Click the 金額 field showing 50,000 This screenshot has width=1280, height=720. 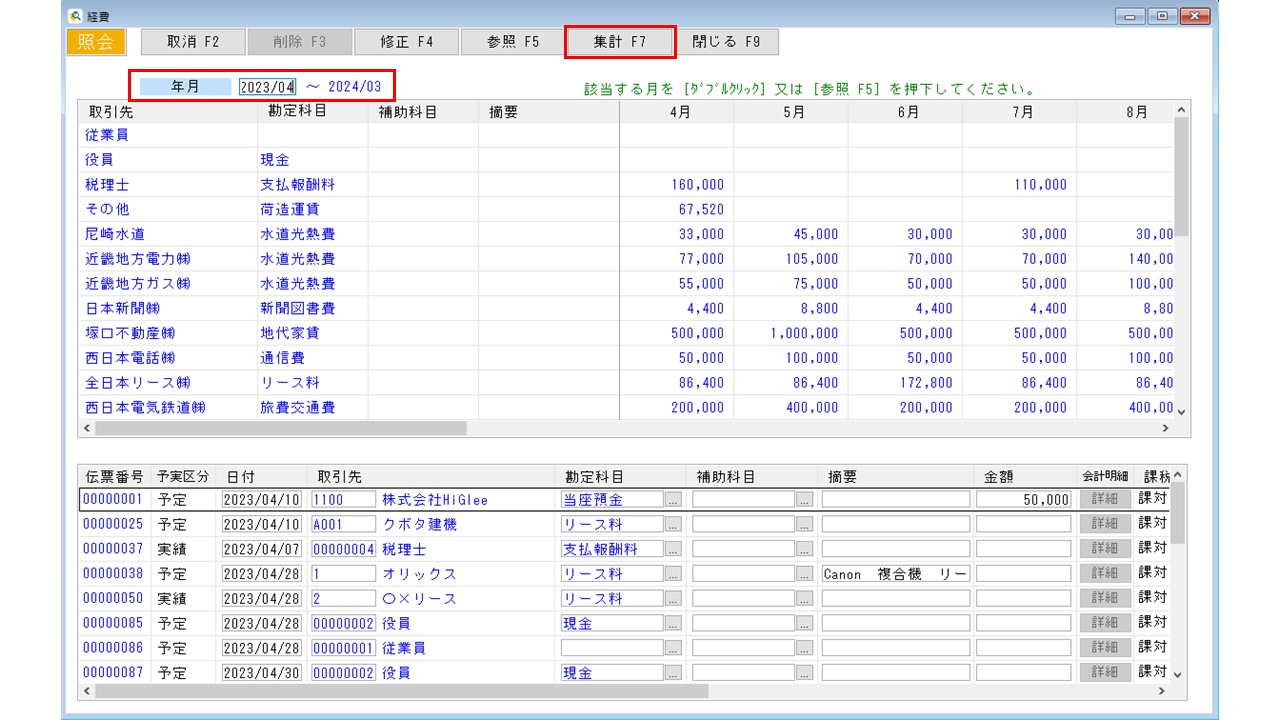1024,499
